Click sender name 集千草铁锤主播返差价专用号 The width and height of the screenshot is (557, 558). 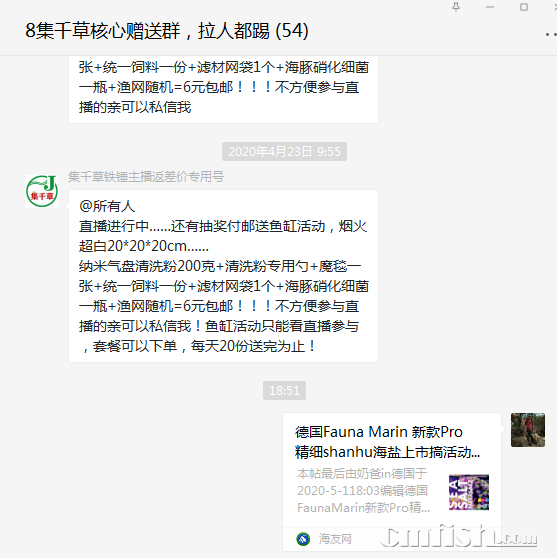click(x=146, y=177)
